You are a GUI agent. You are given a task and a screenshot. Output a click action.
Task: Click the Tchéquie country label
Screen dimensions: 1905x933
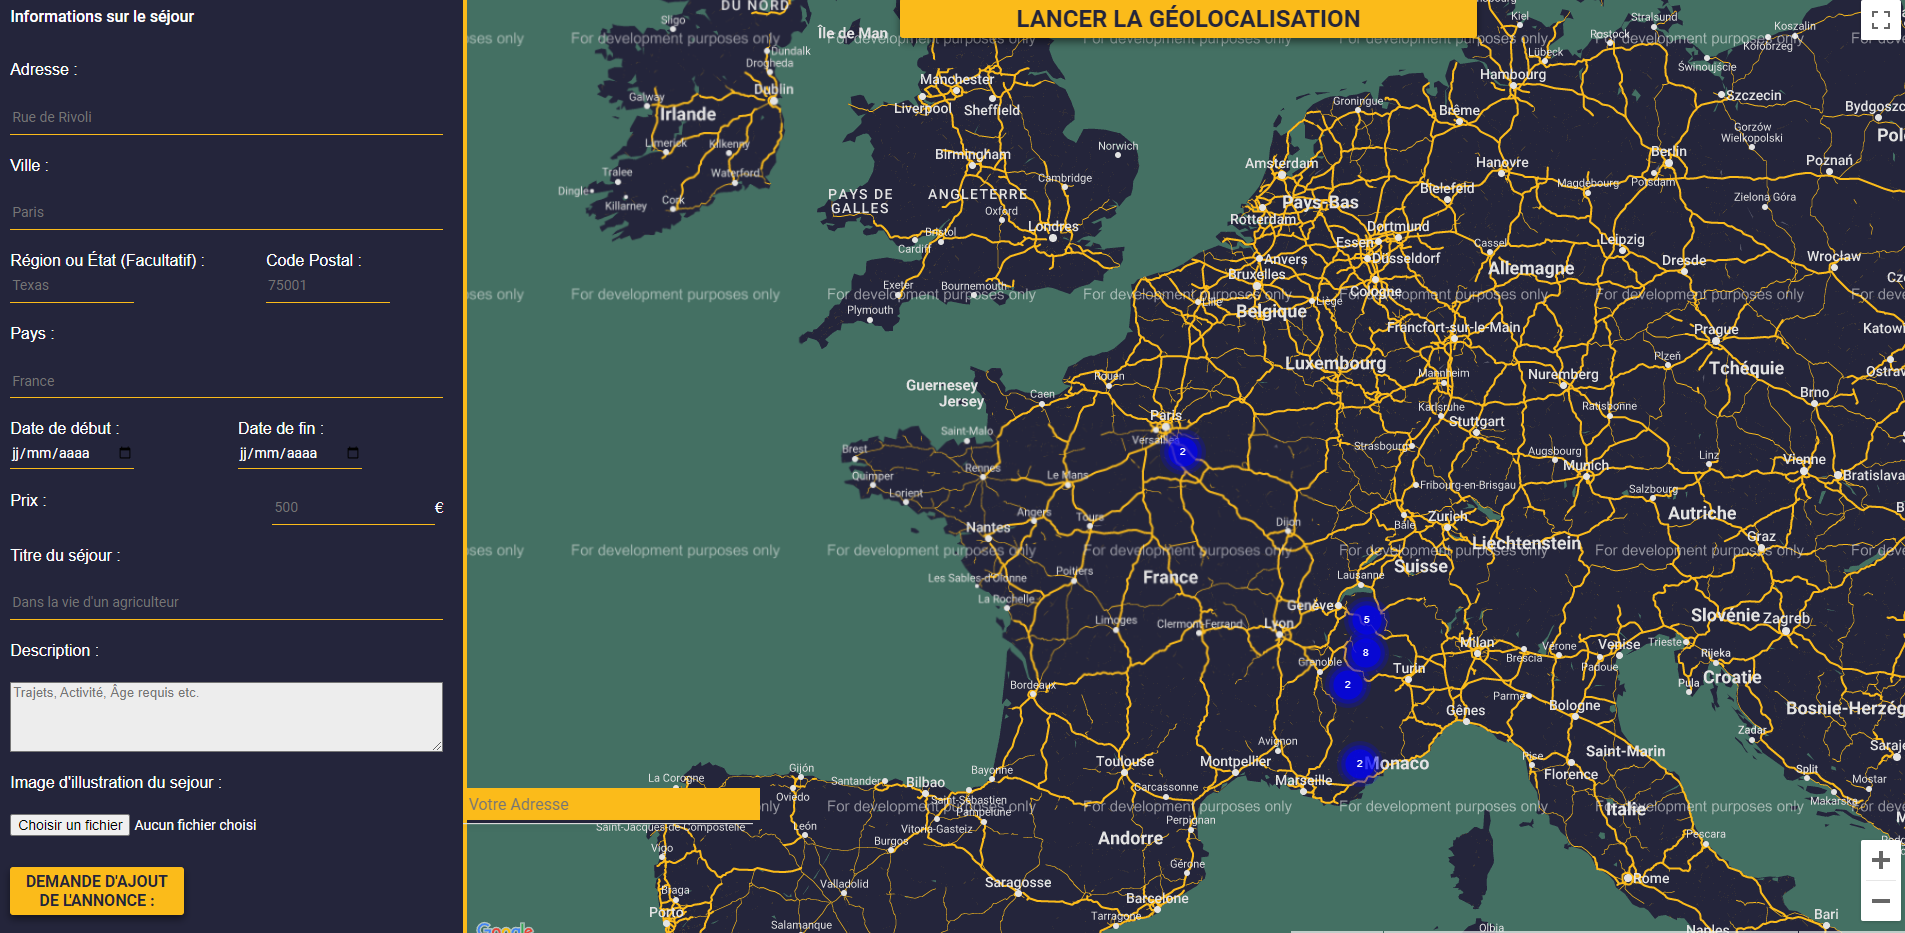tap(1746, 368)
